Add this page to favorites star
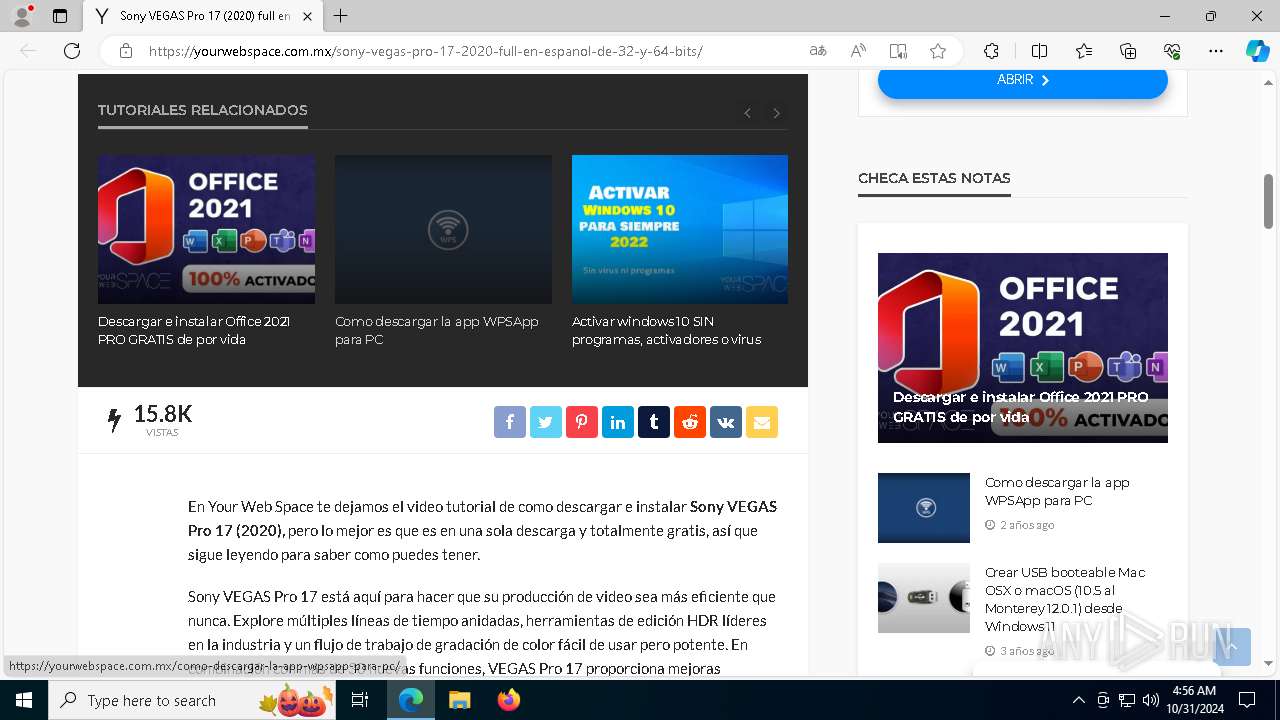 pos(938,51)
